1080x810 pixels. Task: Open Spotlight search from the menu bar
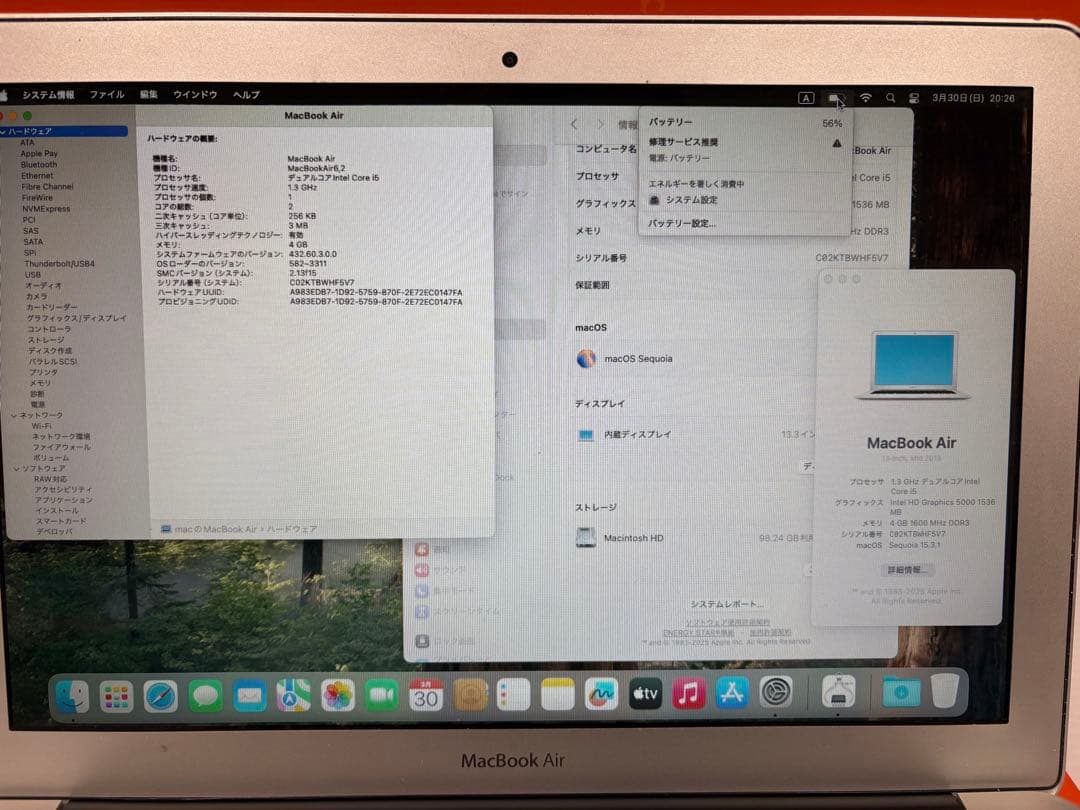[x=890, y=99]
